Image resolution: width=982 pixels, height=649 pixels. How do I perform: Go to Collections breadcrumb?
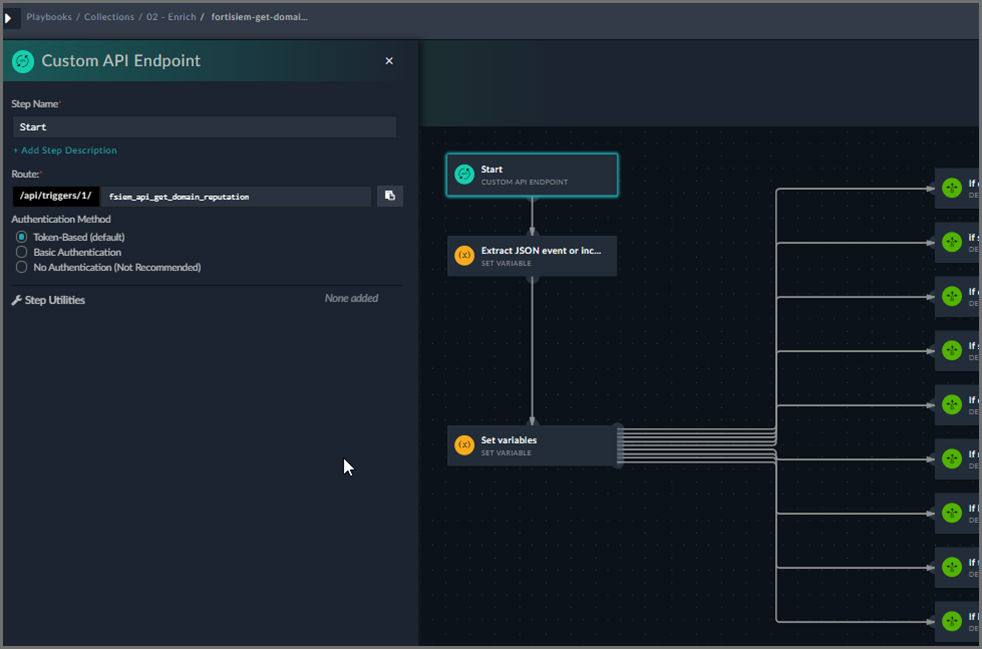coord(109,17)
